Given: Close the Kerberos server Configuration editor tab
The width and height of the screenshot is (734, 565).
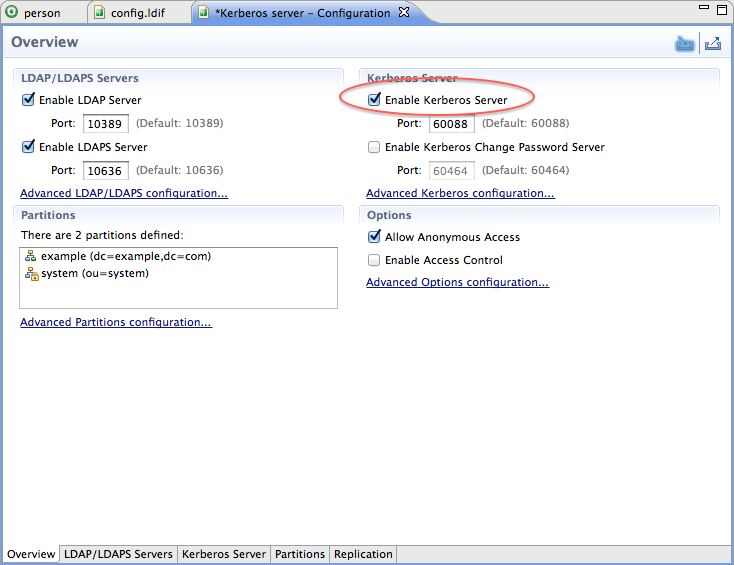Looking at the screenshot, I should coord(403,13).
